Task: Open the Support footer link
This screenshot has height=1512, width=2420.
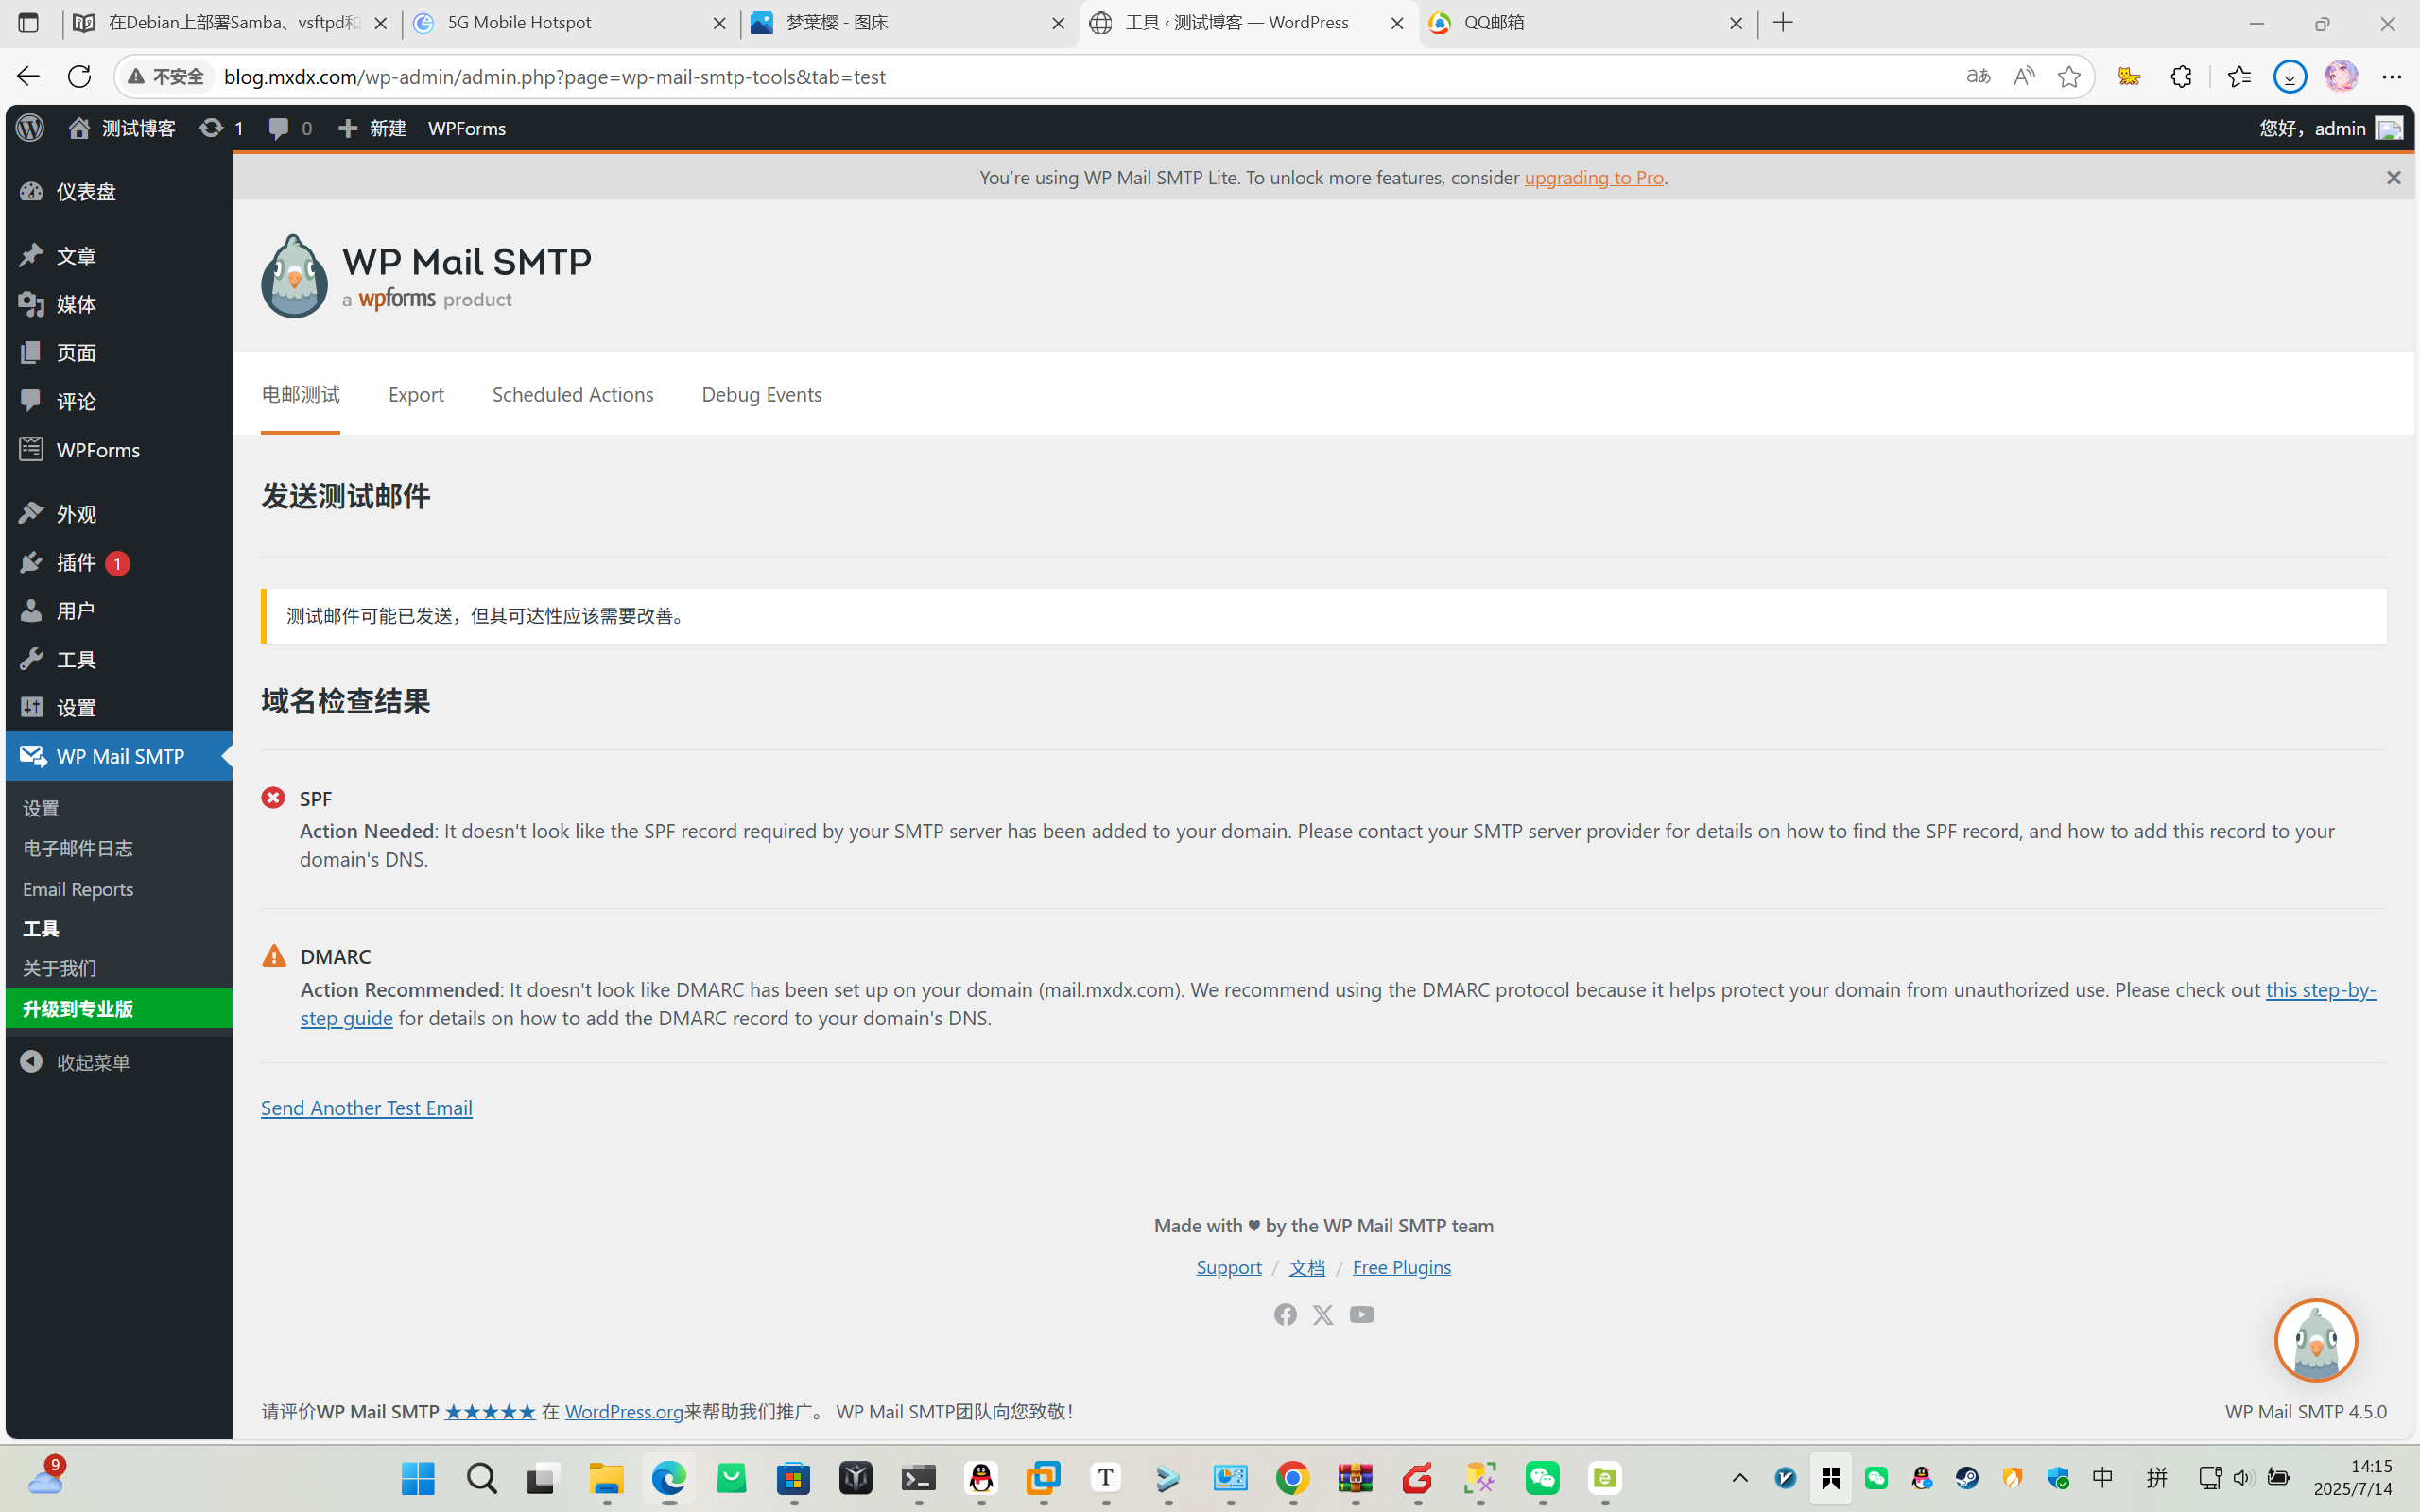Action: [1229, 1267]
